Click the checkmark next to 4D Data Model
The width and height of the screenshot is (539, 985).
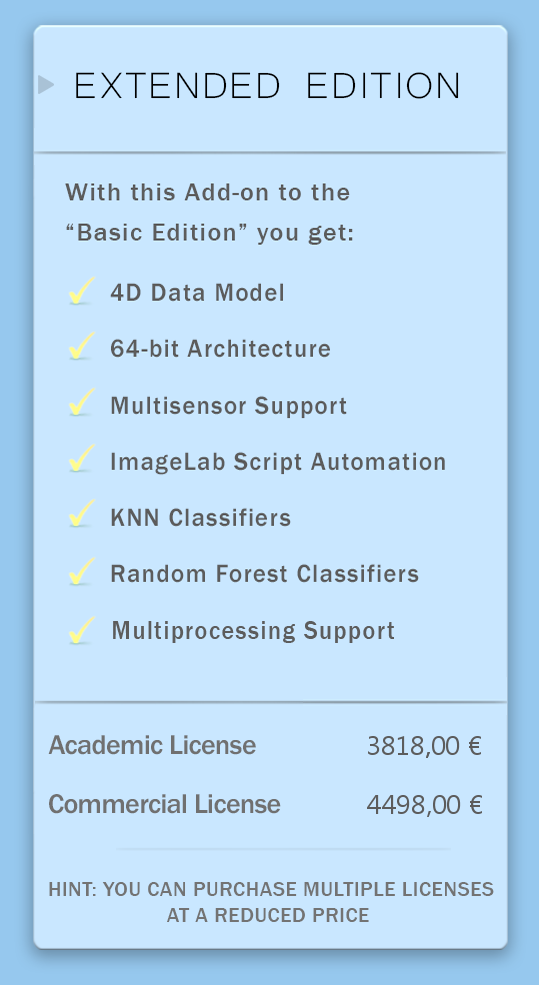(x=82, y=291)
